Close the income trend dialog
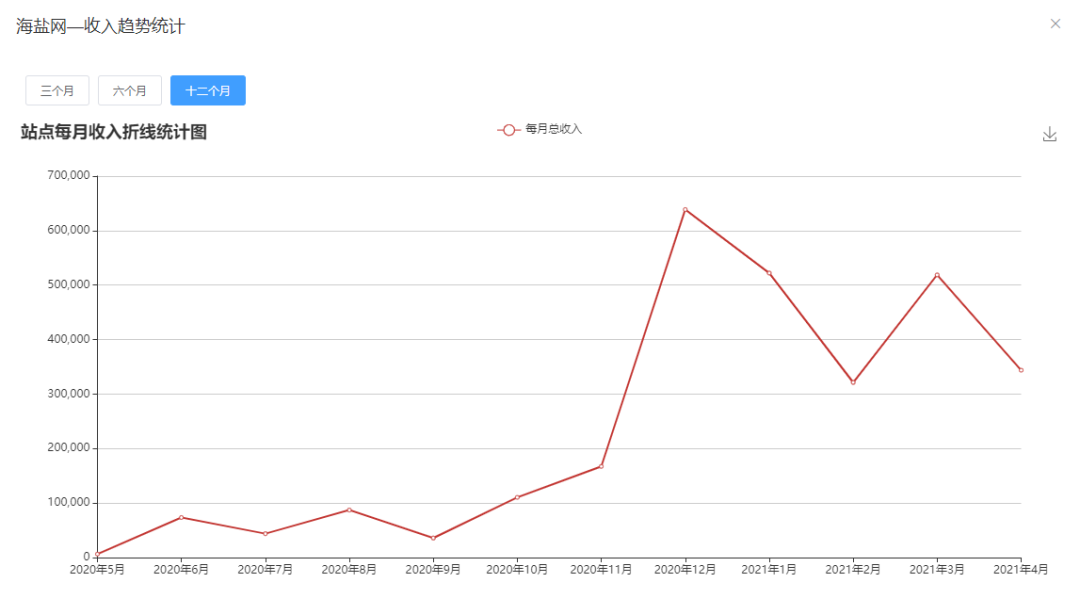This screenshot has width=1080, height=615. pos(1055,24)
